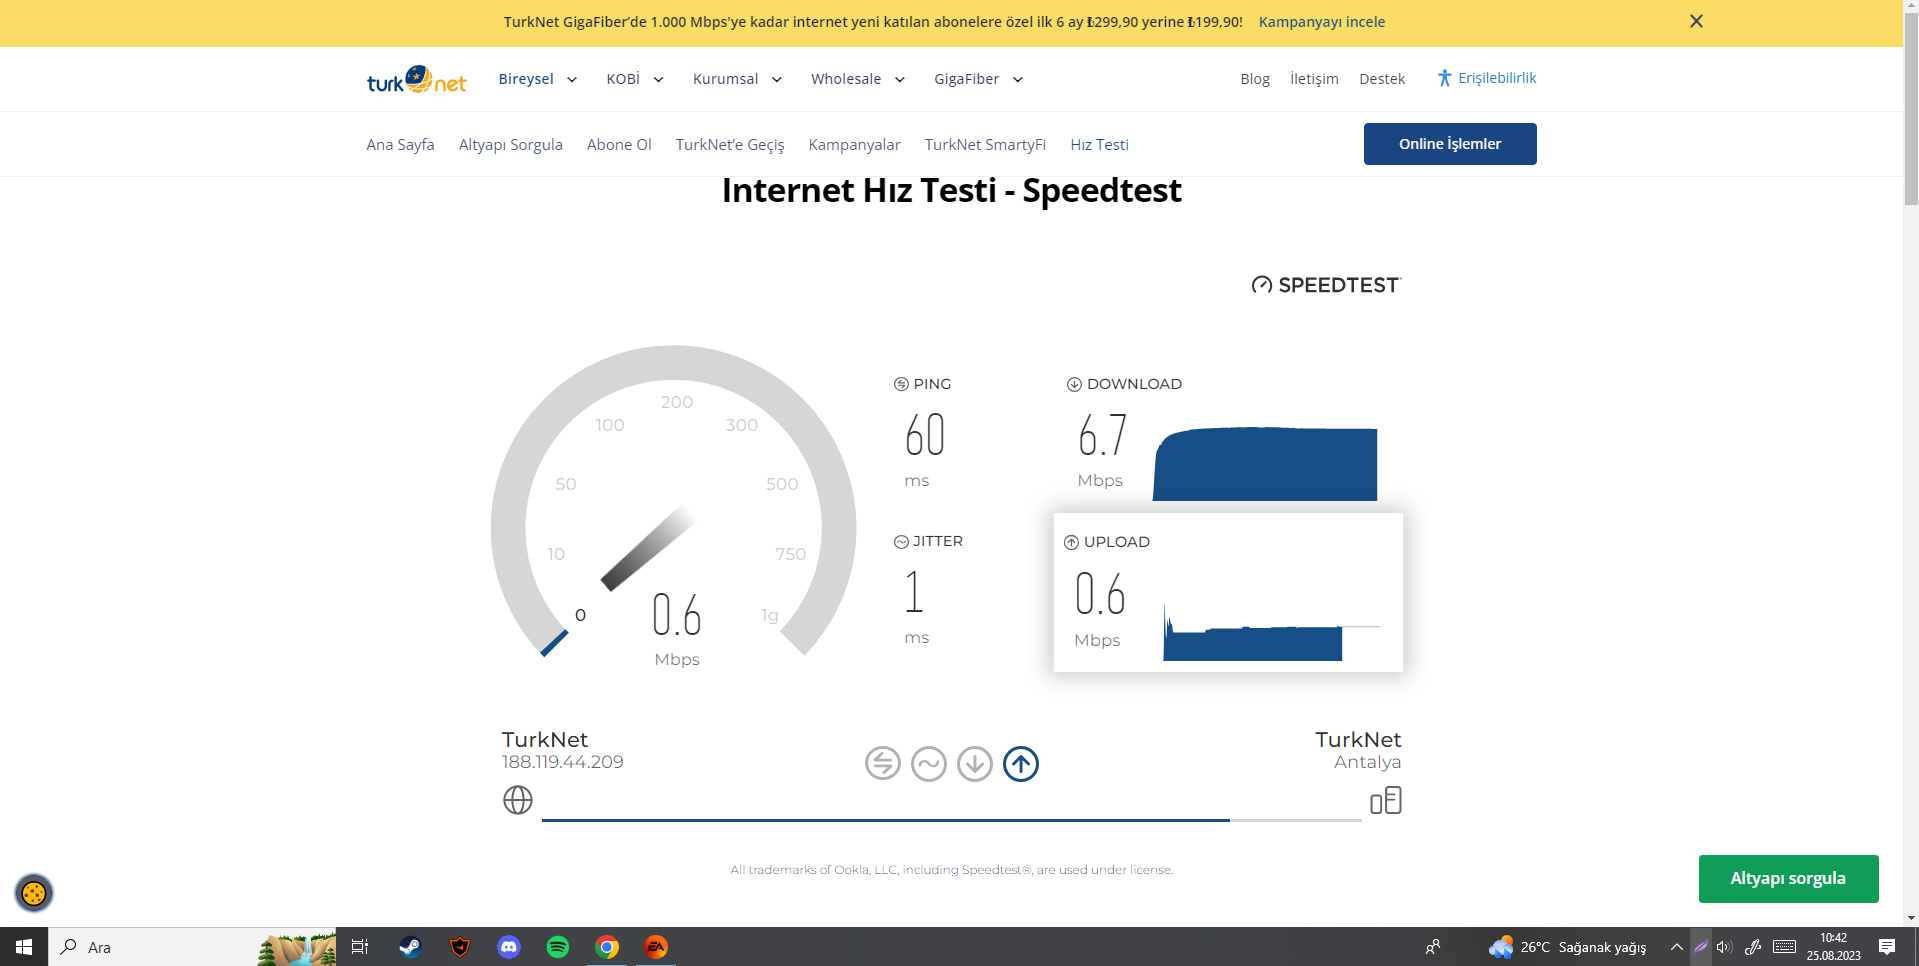Viewport: 1919px width, 966px height.
Task: Open the weather widget on taskbar
Action: [1567, 947]
